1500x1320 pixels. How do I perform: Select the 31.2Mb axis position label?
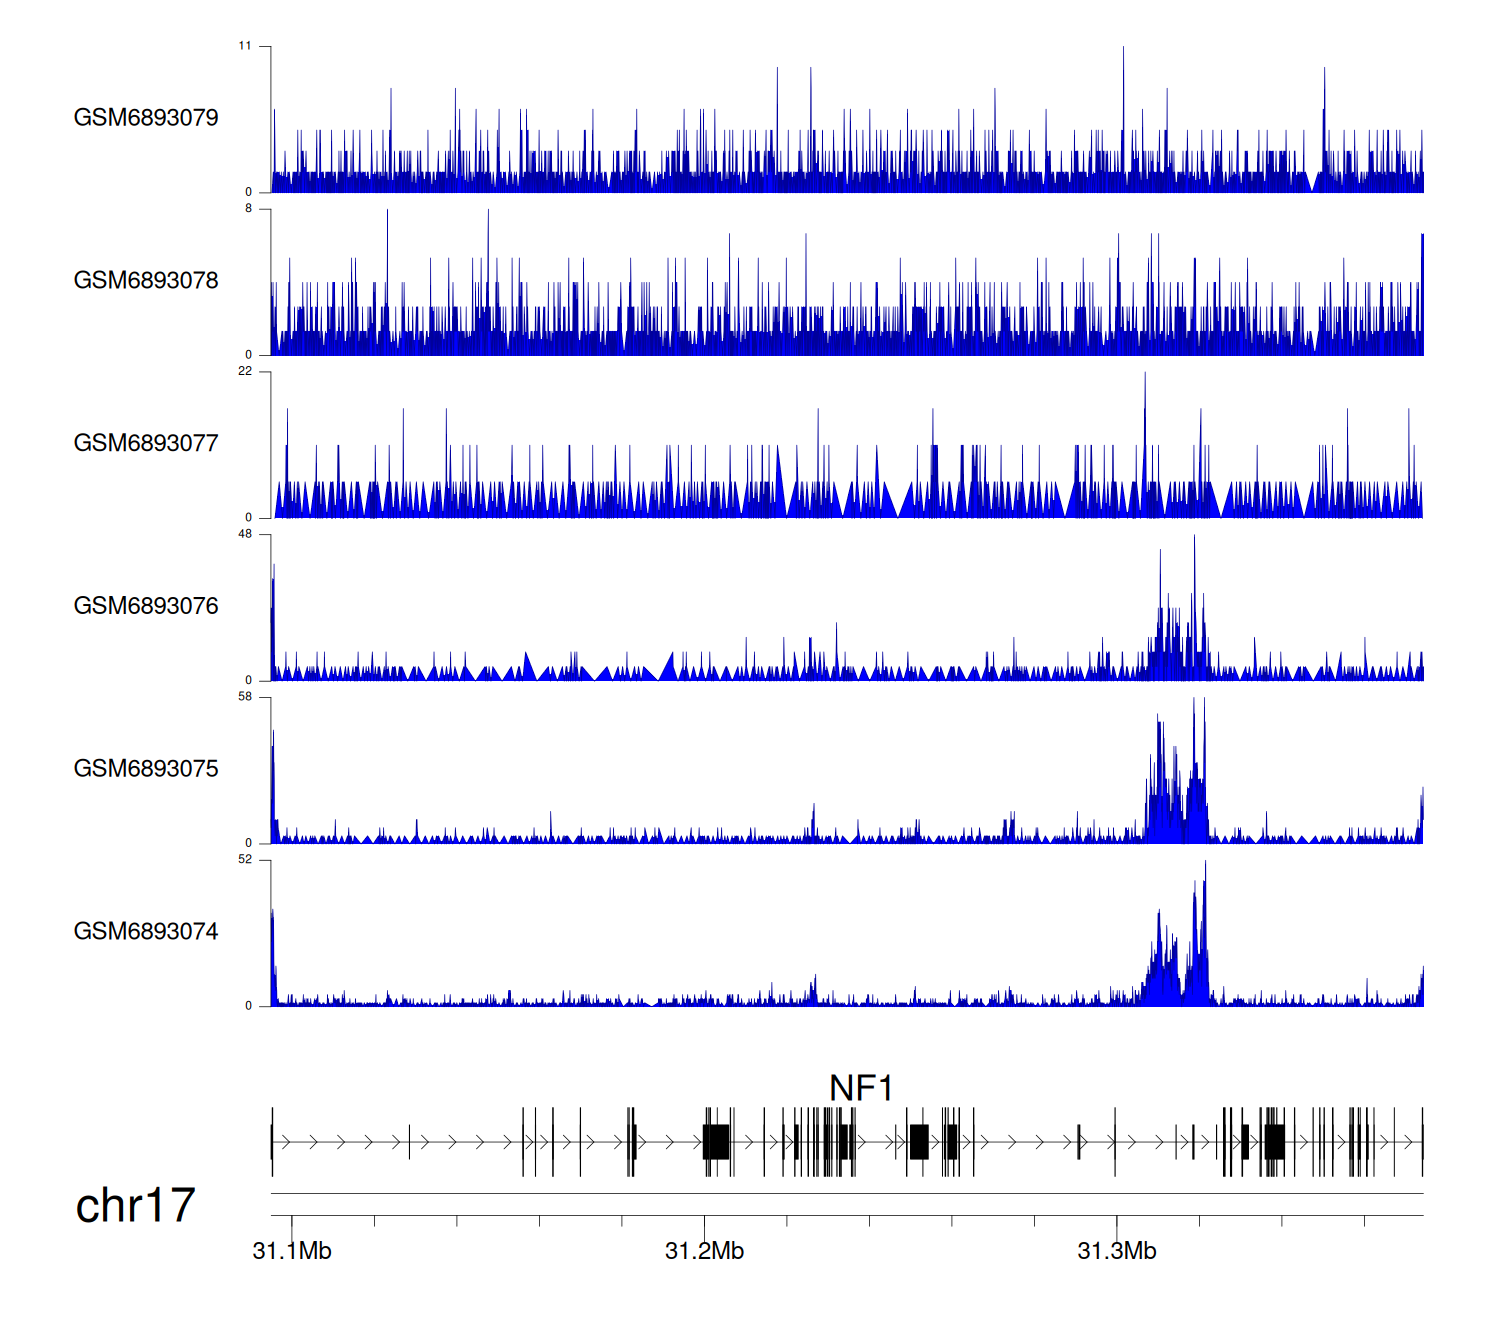tap(704, 1251)
